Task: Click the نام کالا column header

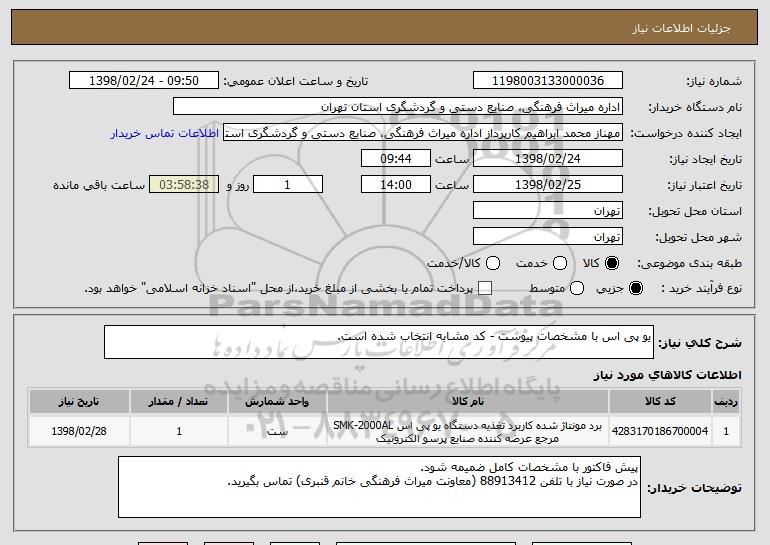Action: click(x=468, y=402)
